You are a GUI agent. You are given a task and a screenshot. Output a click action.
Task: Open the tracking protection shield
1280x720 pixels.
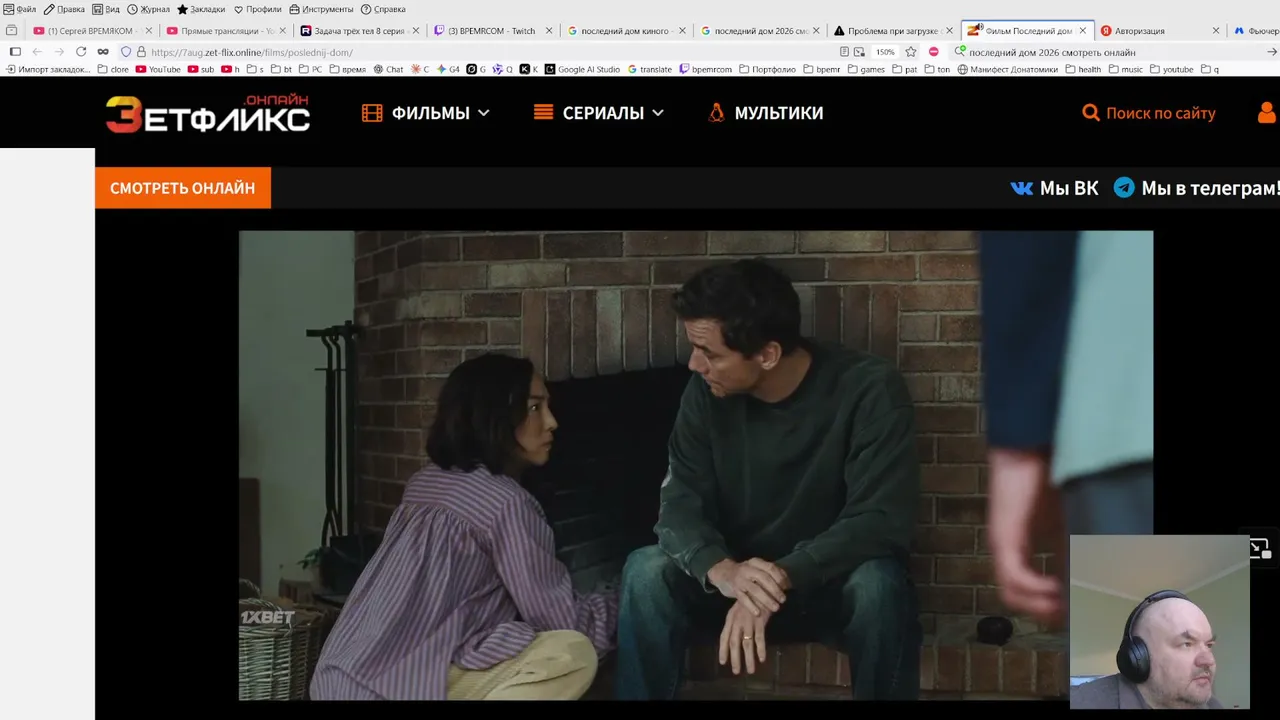(x=126, y=52)
